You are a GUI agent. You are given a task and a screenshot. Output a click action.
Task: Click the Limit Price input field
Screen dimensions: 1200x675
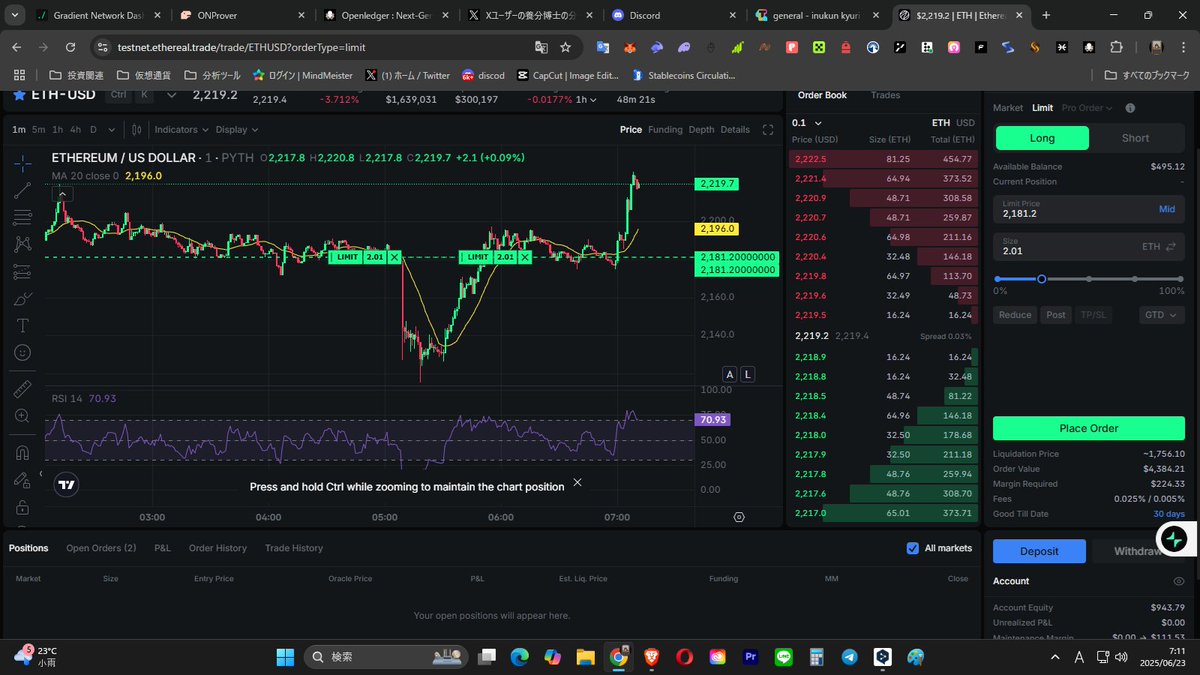[1089, 208]
